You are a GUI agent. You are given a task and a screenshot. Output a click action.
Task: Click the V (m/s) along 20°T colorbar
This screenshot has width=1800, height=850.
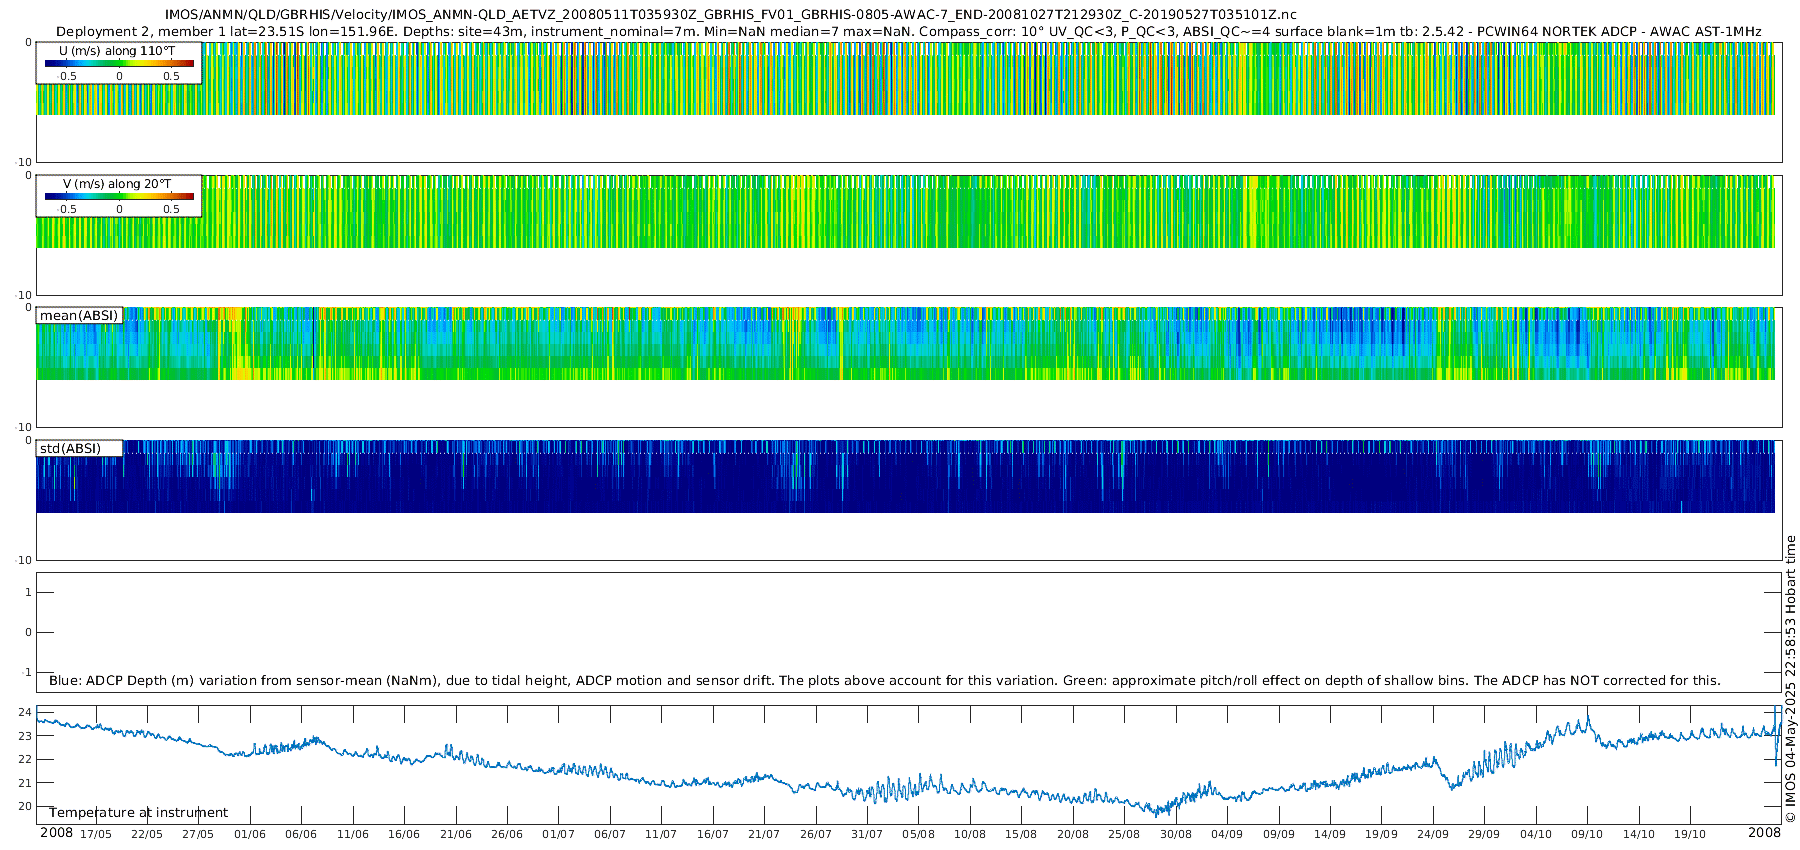(x=119, y=196)
